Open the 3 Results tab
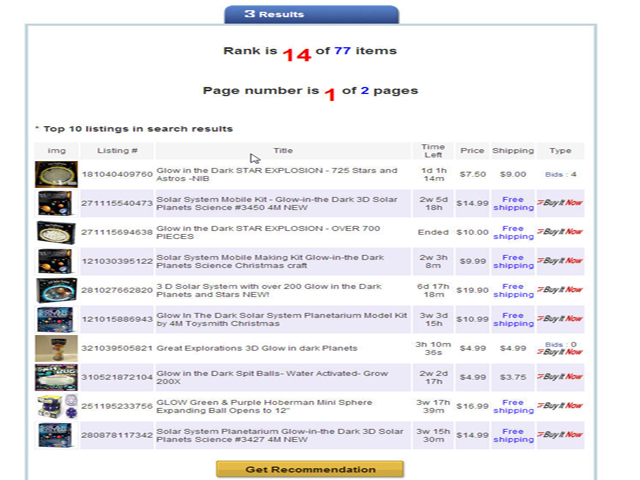Viewport: 640px width, 480px height. tap(311, 14)
